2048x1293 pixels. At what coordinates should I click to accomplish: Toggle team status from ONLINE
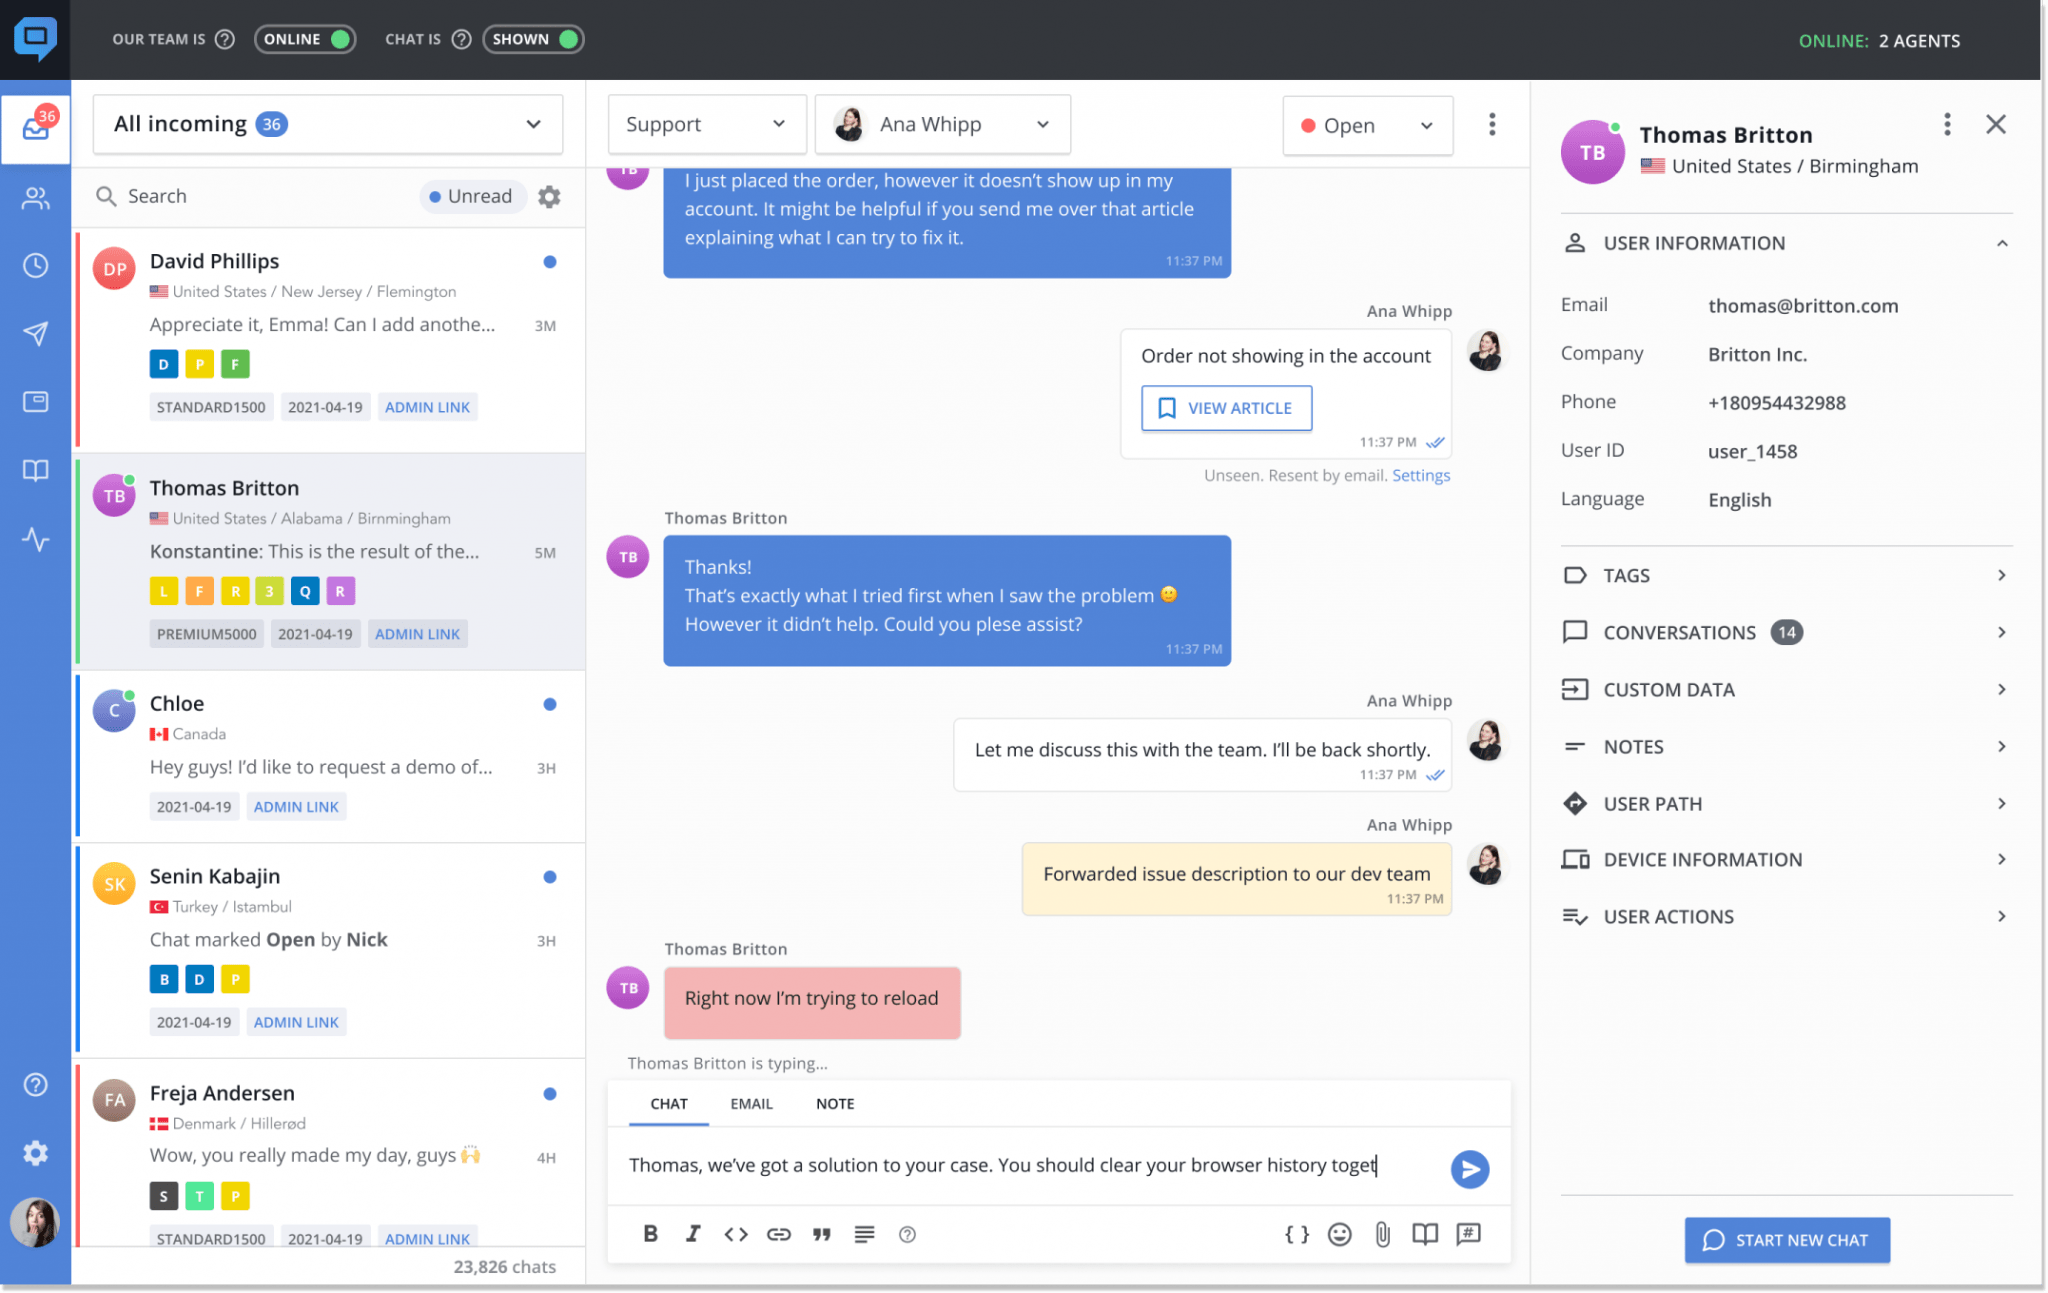305,39
